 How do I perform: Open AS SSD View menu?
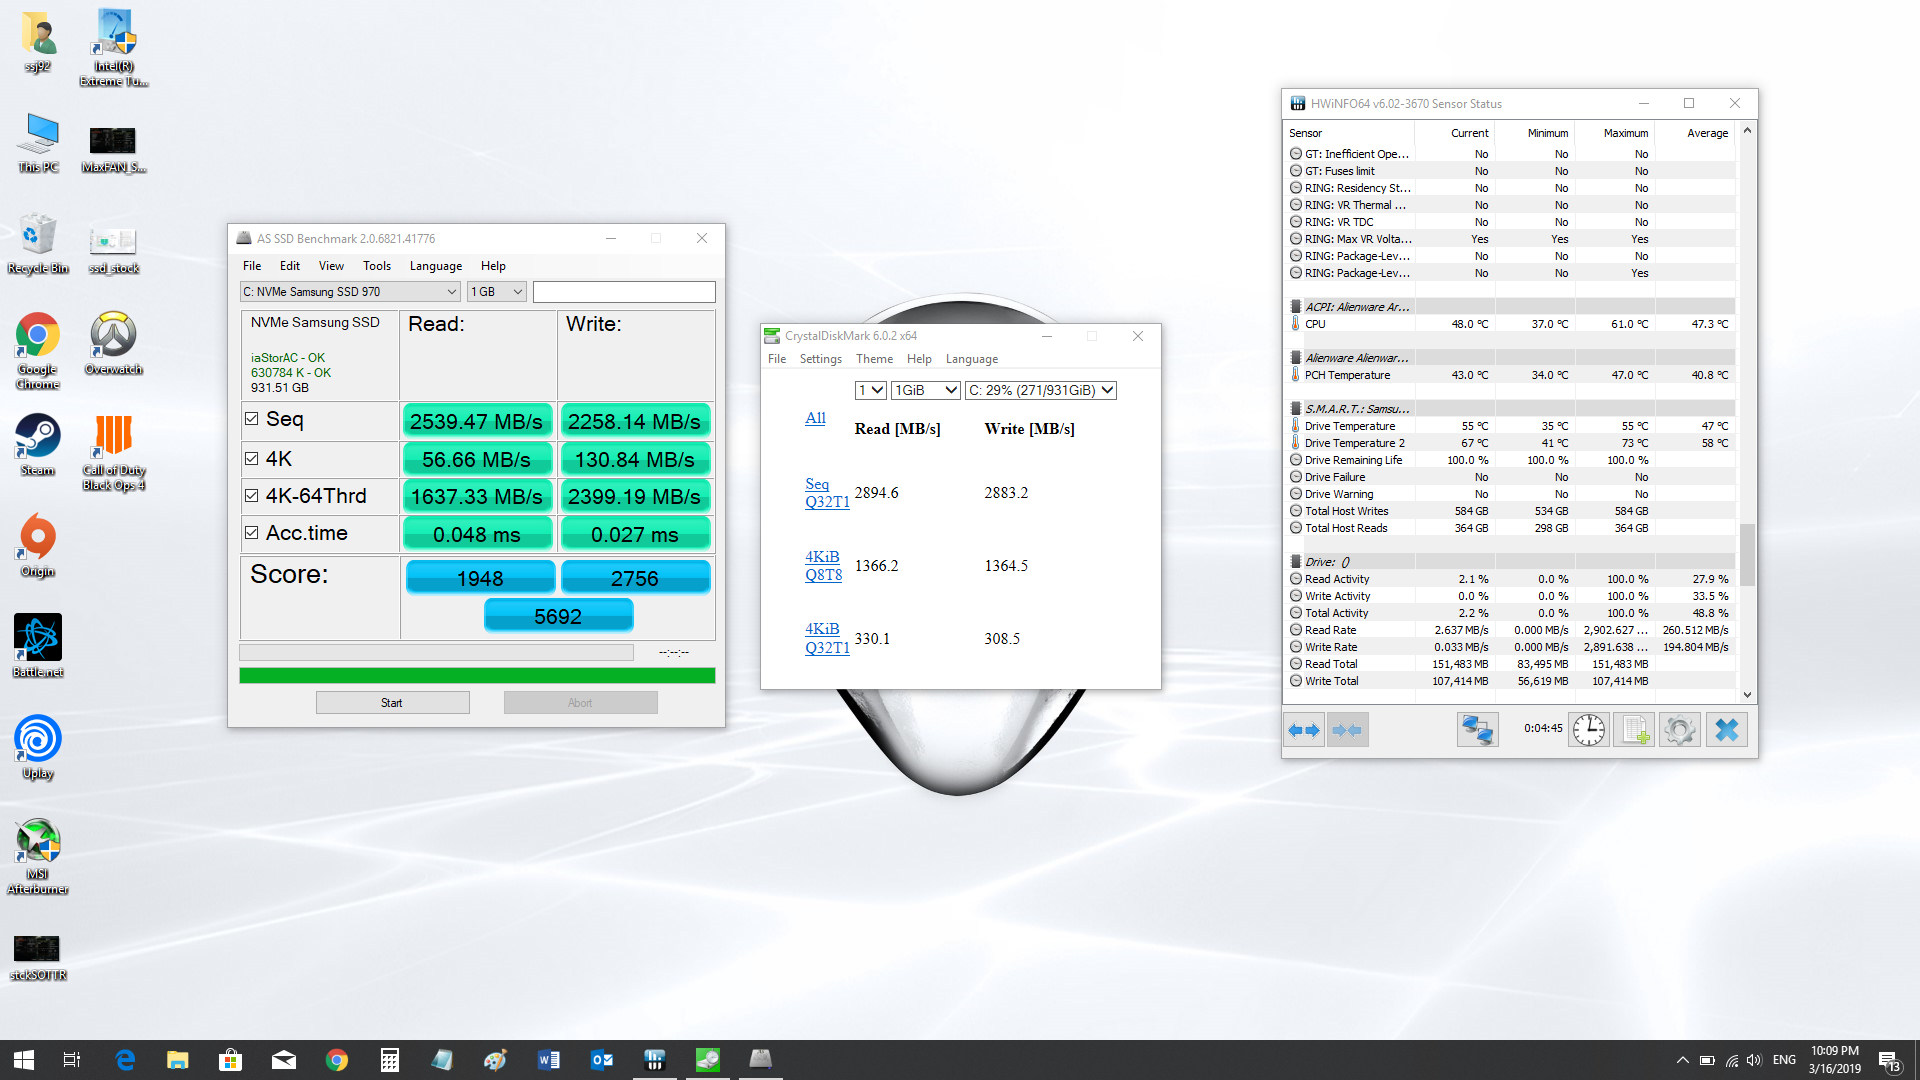point(331,266)
